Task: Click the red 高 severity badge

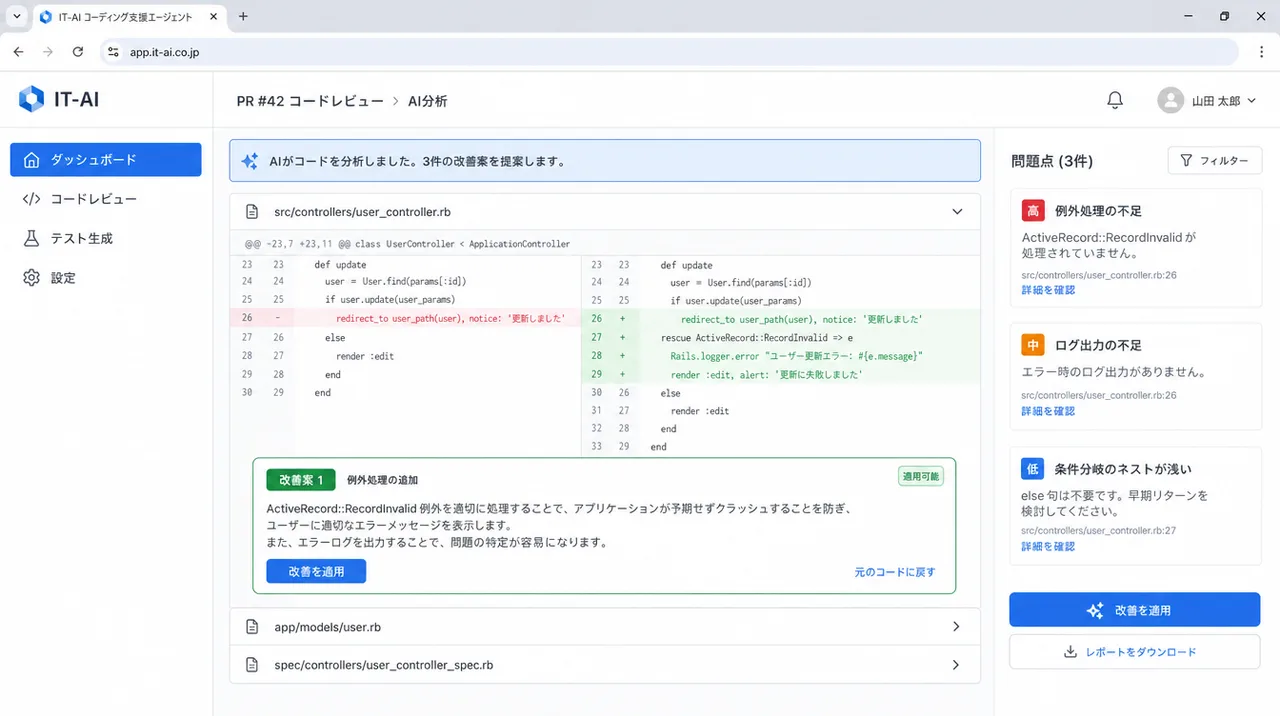Action: 1033,211
